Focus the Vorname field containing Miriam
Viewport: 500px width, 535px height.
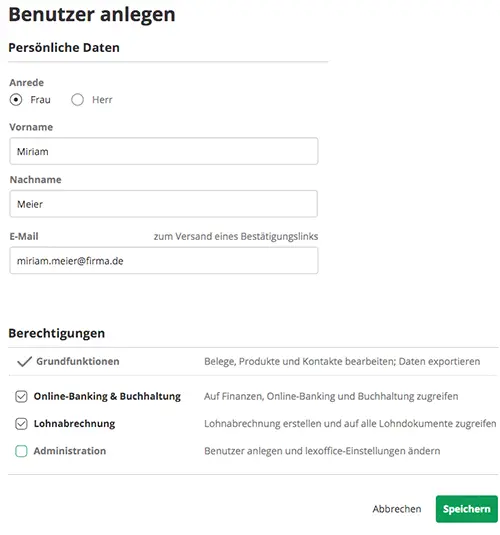point(164,151)
